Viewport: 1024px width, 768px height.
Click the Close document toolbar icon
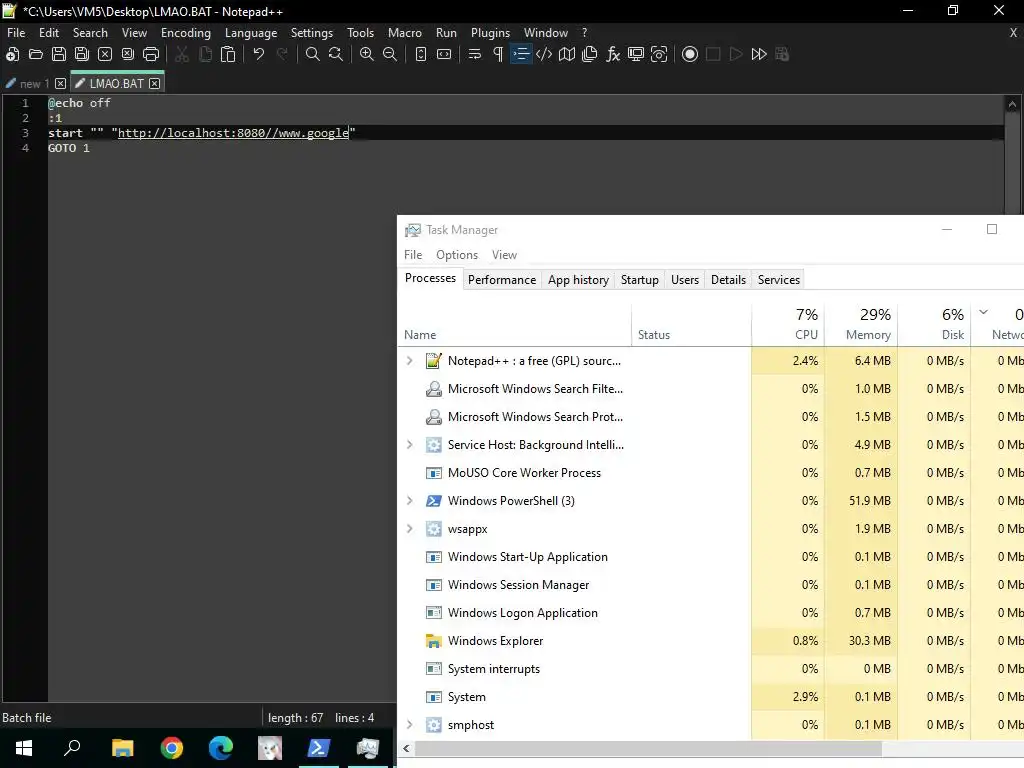click(105, 54)
